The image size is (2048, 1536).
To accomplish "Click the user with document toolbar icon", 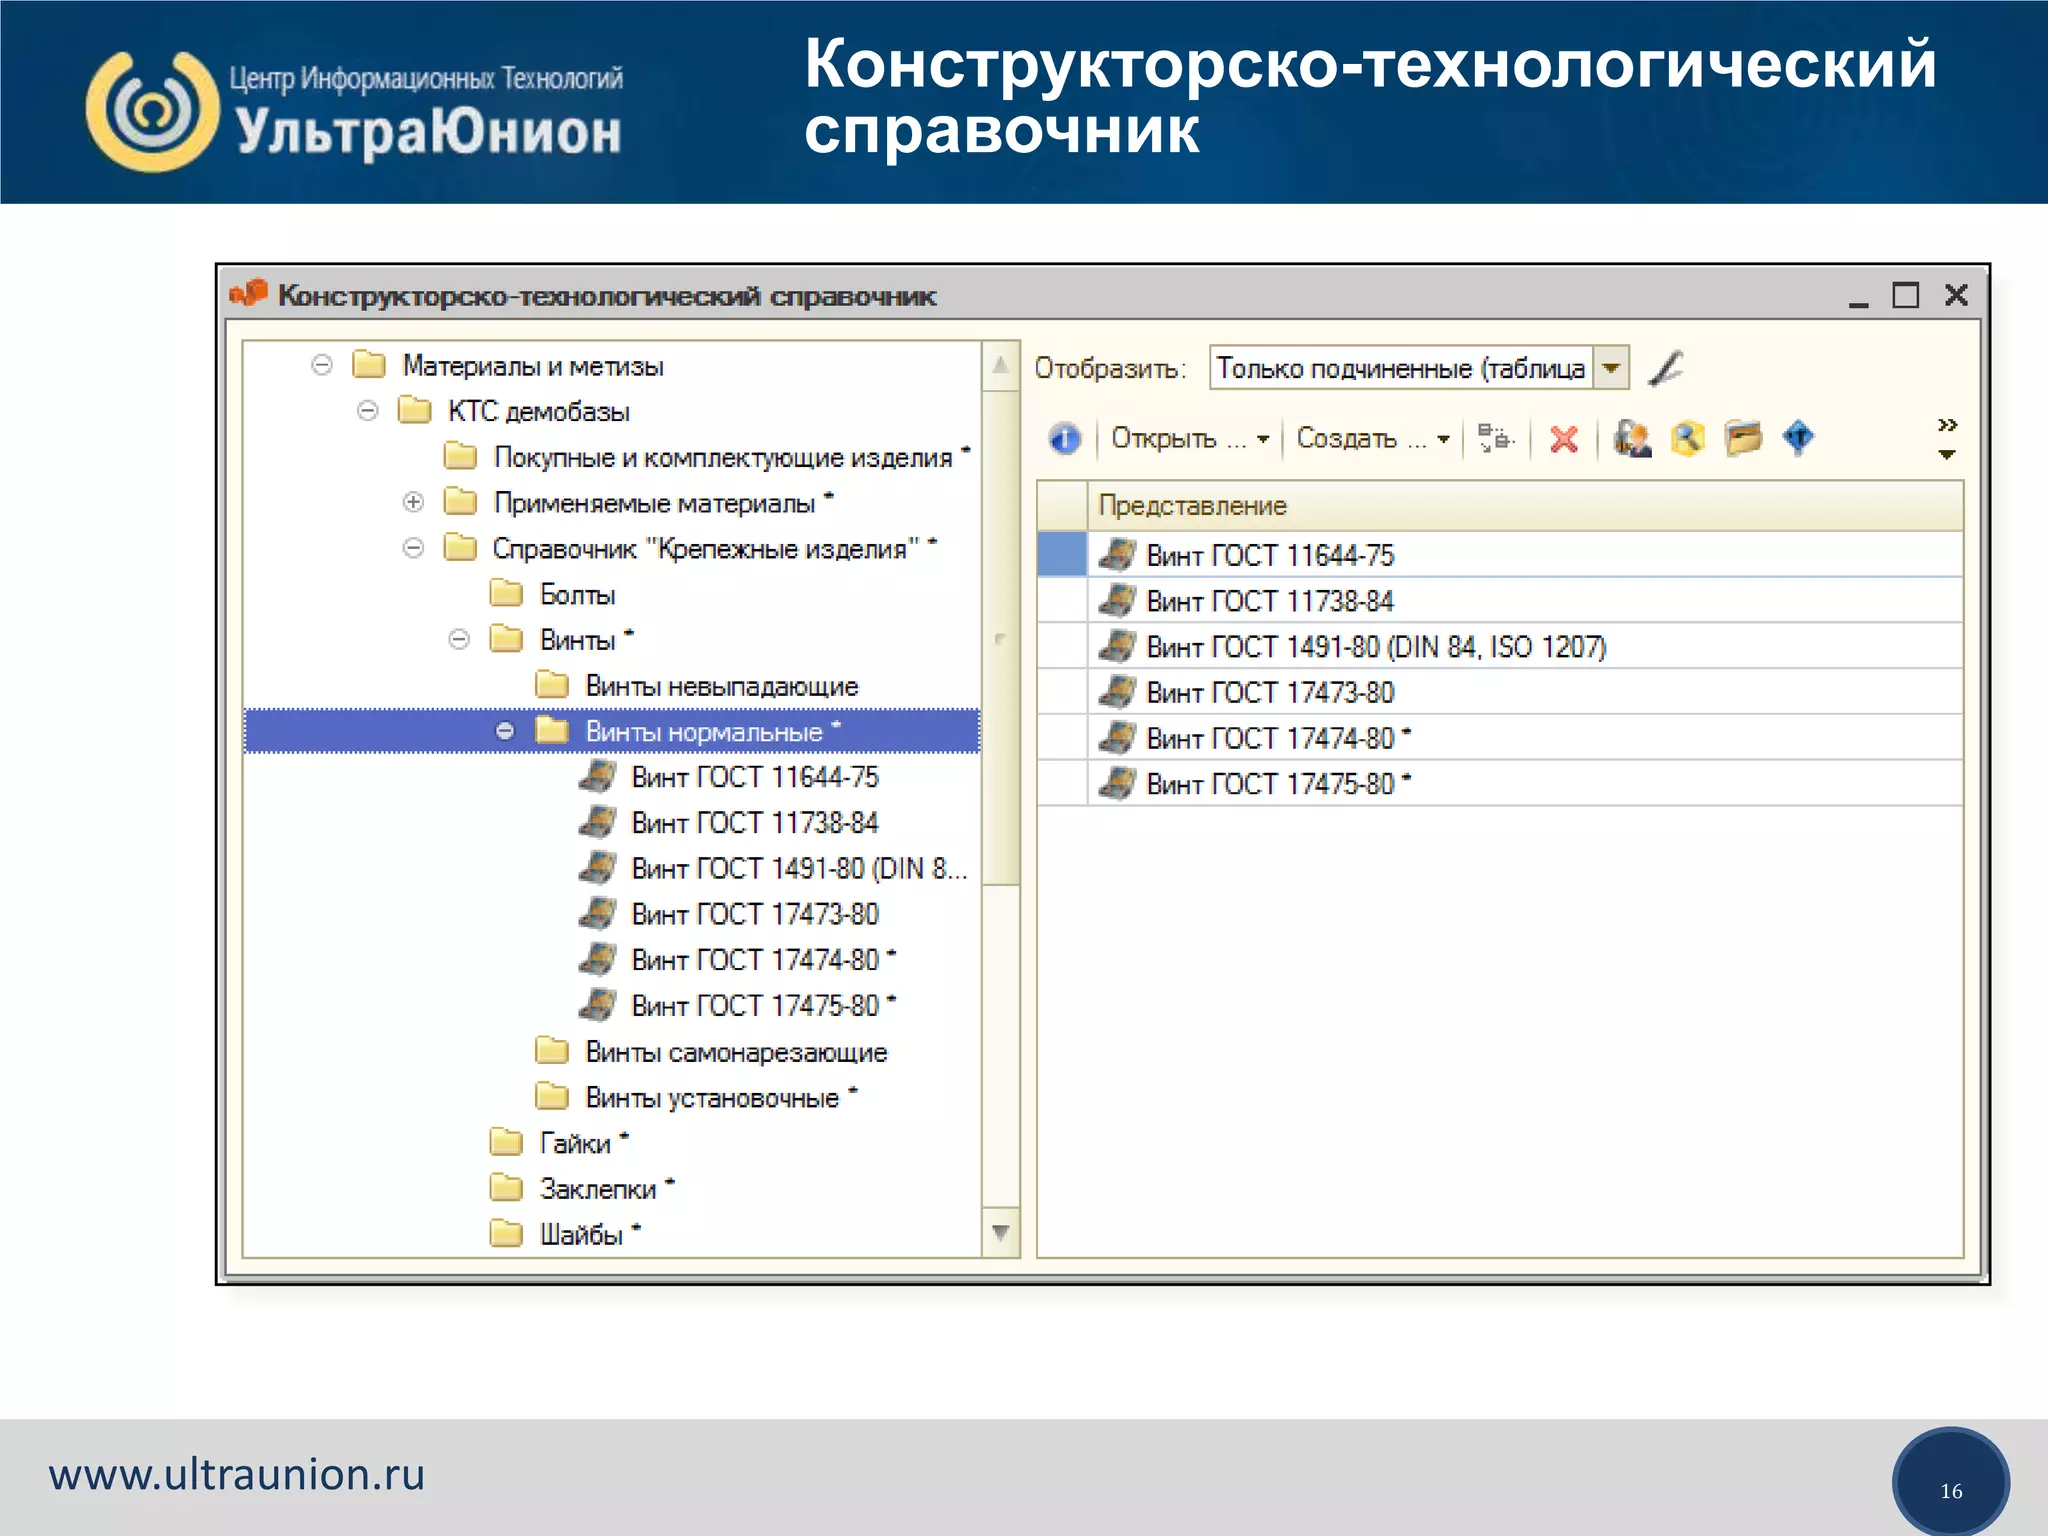I will pos(1632,438).
